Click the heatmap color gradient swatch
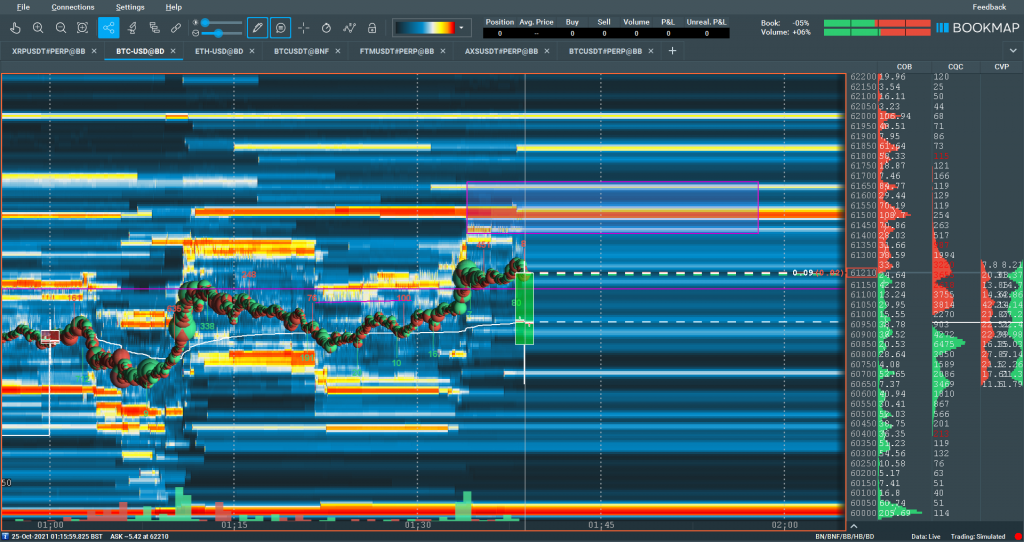Viewport: 1024px width, 542px height. [x=425, y=28]
